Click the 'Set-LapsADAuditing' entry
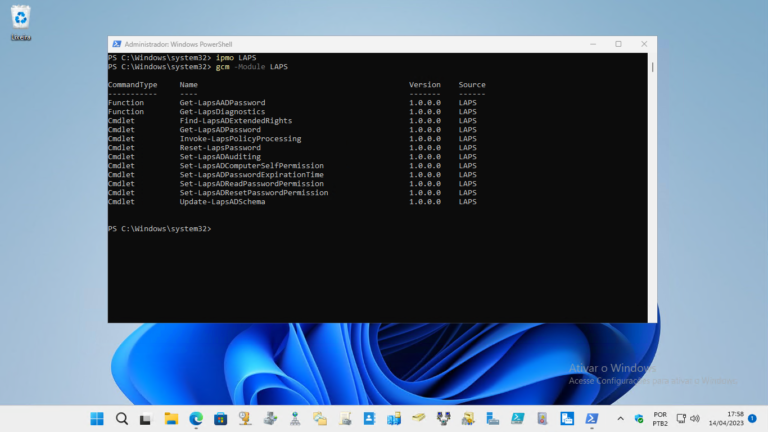The image size is (768, 432). [x=220, y=157]
